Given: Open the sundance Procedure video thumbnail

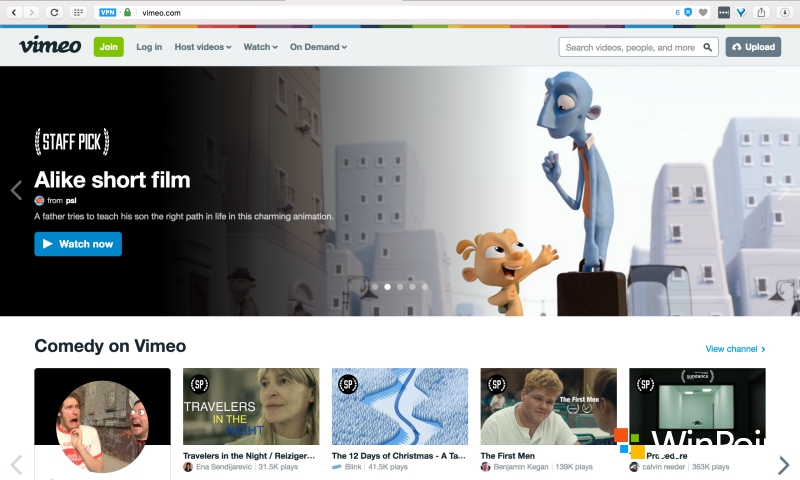Looking at the screenshot, I should (x=697, y=407).
